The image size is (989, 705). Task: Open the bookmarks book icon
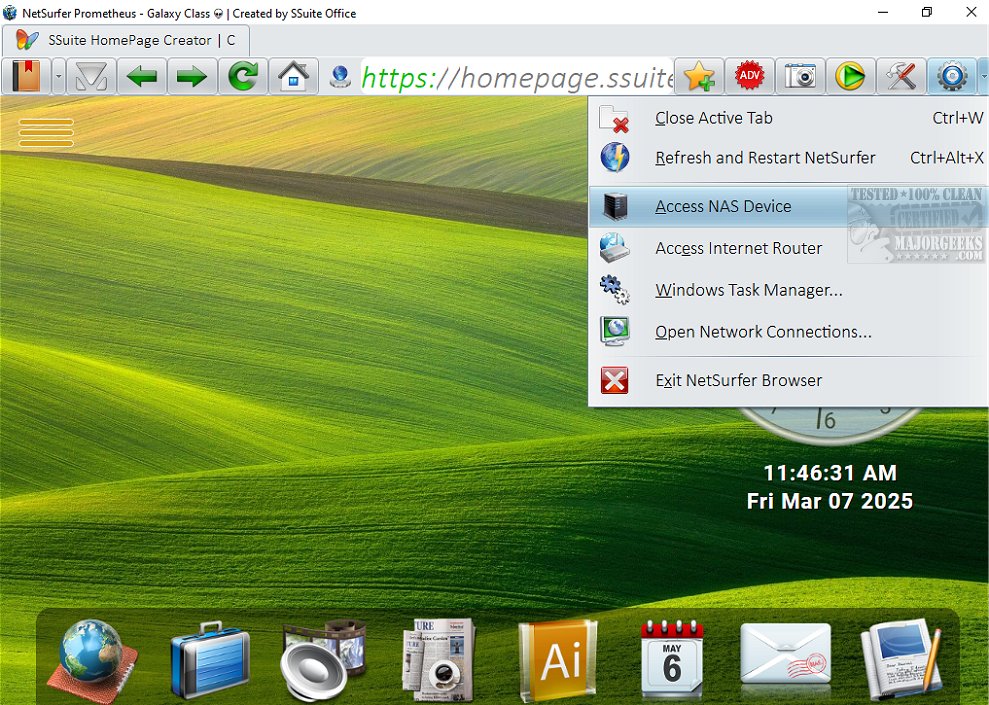[26, 76]
